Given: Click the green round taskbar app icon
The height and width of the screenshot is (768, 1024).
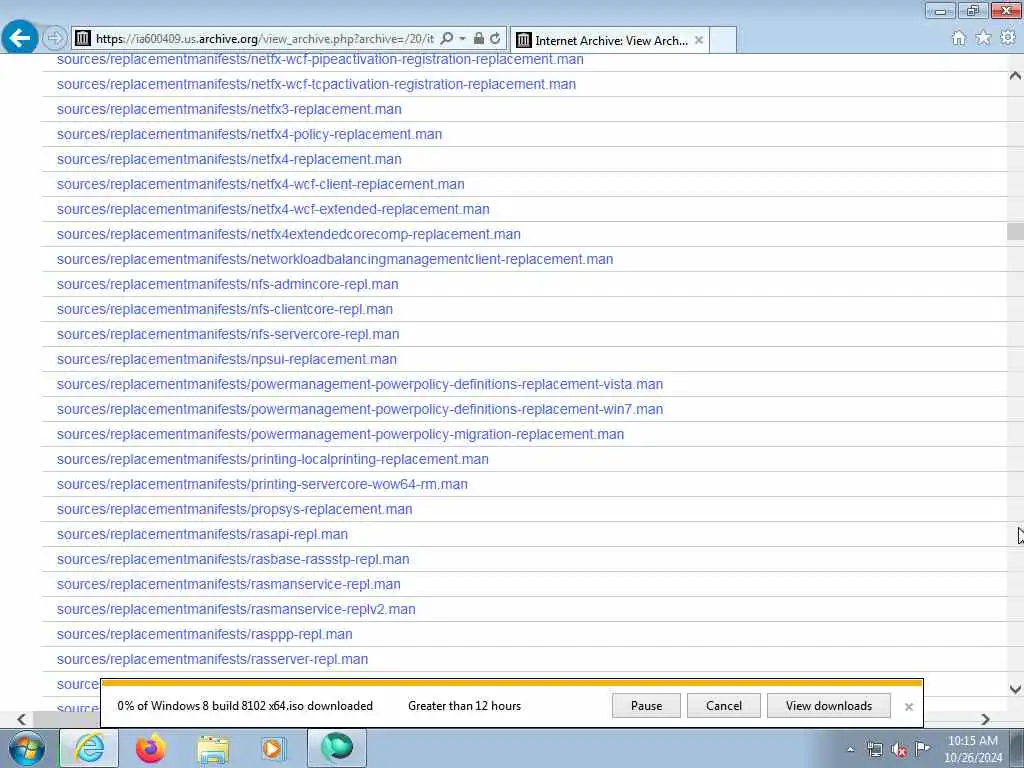Looking at the screenshot, I should click(x=337, y=748).
